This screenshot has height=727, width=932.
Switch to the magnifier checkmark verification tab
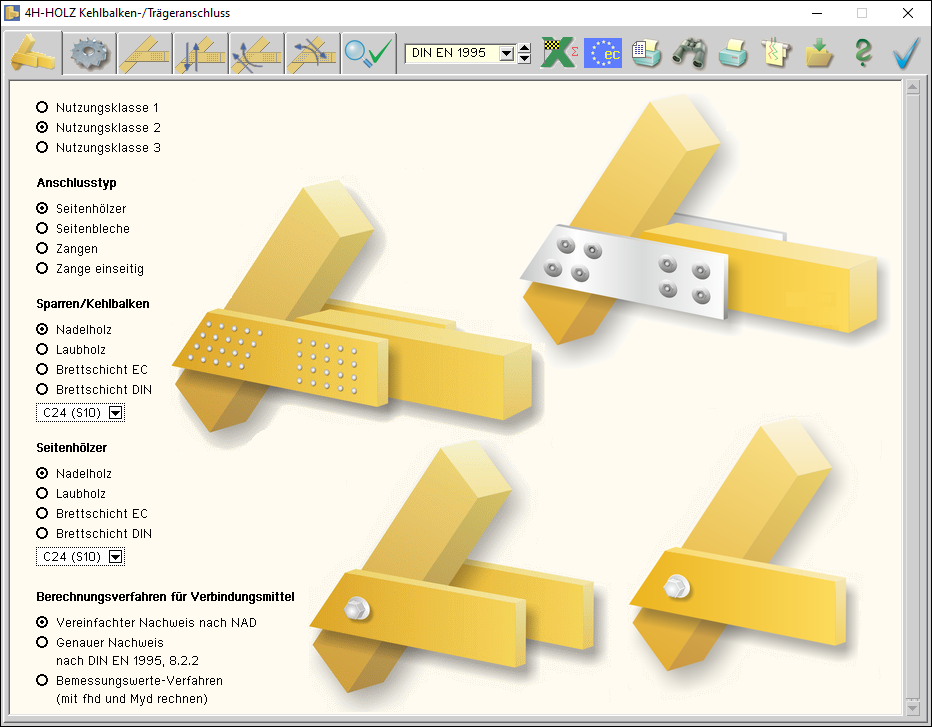[368, 53]
